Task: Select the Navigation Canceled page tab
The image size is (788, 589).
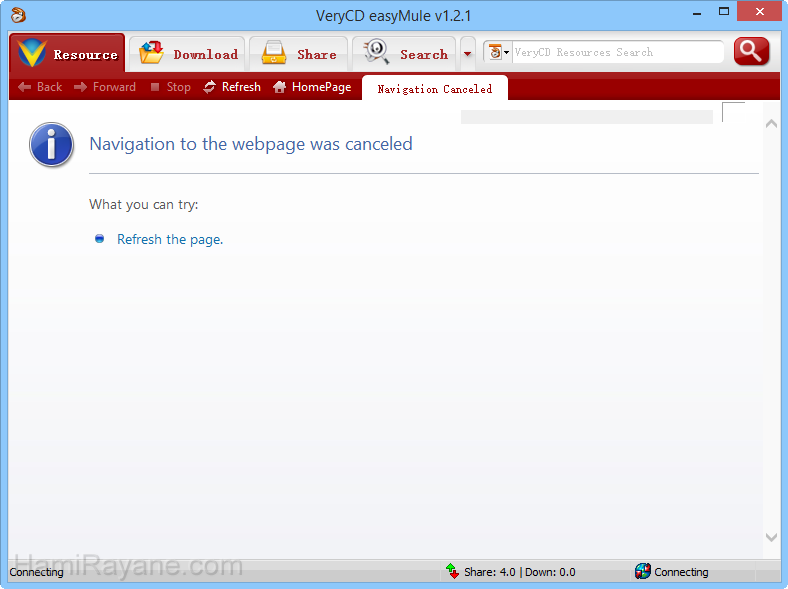Action: pos(435,88)
